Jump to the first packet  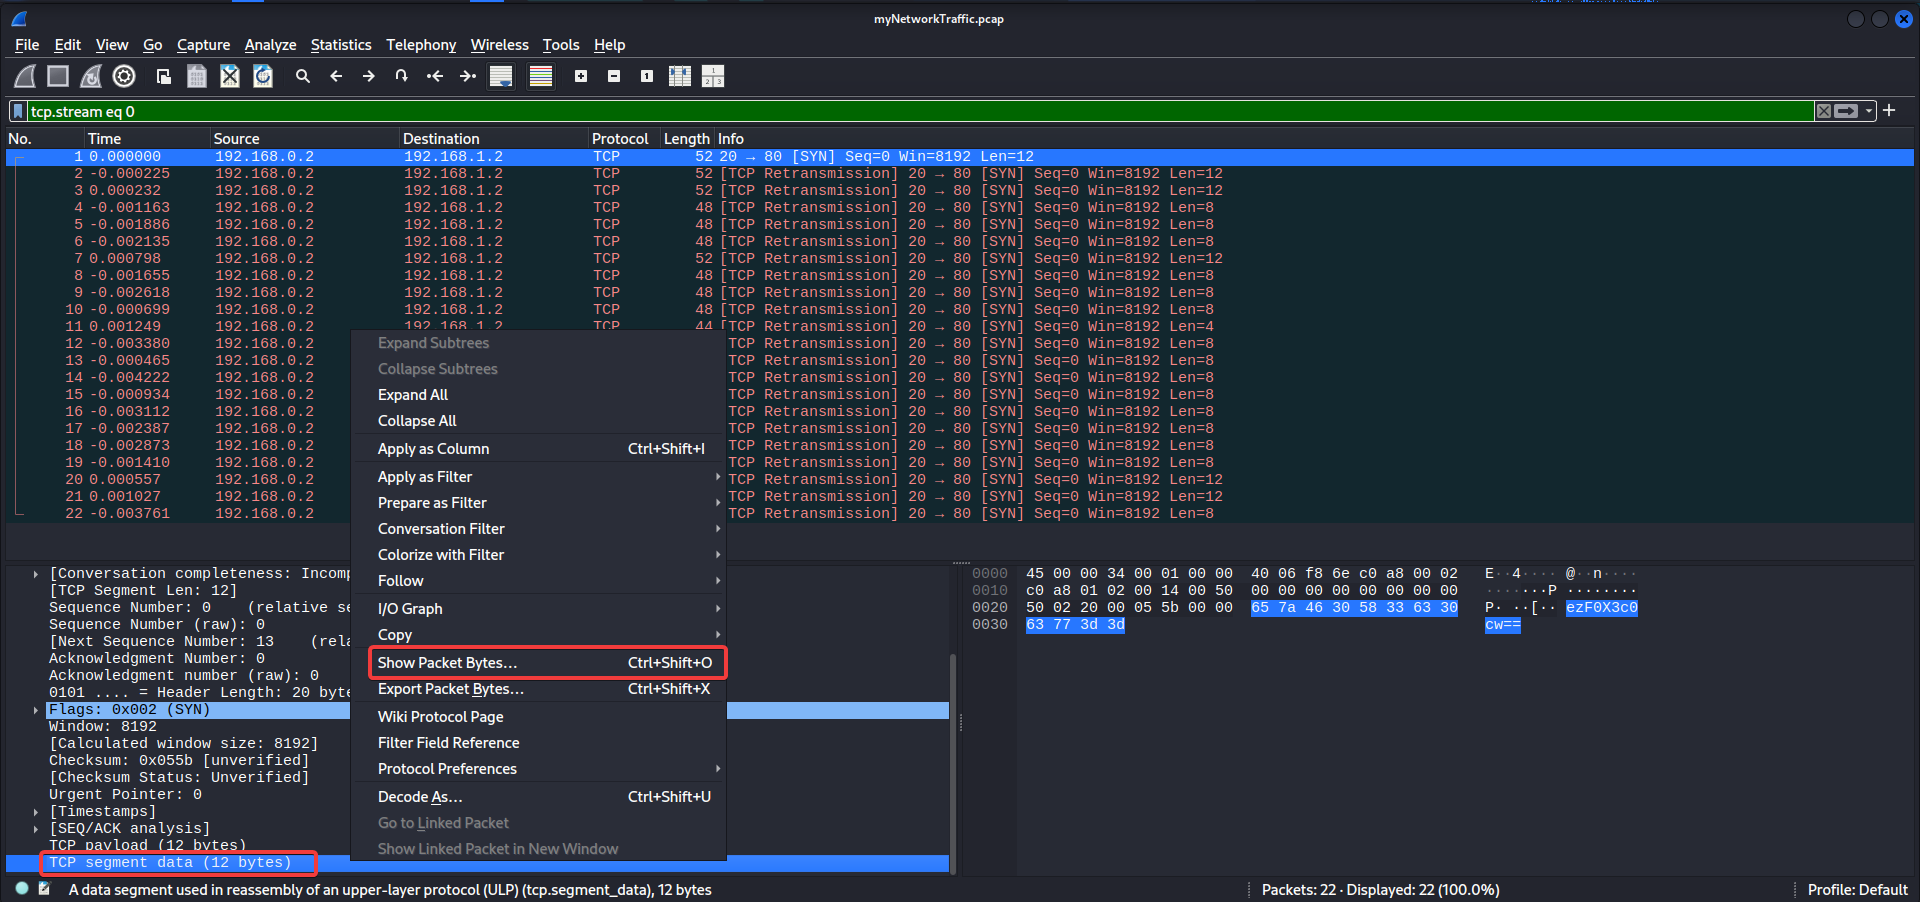point(435,76)
